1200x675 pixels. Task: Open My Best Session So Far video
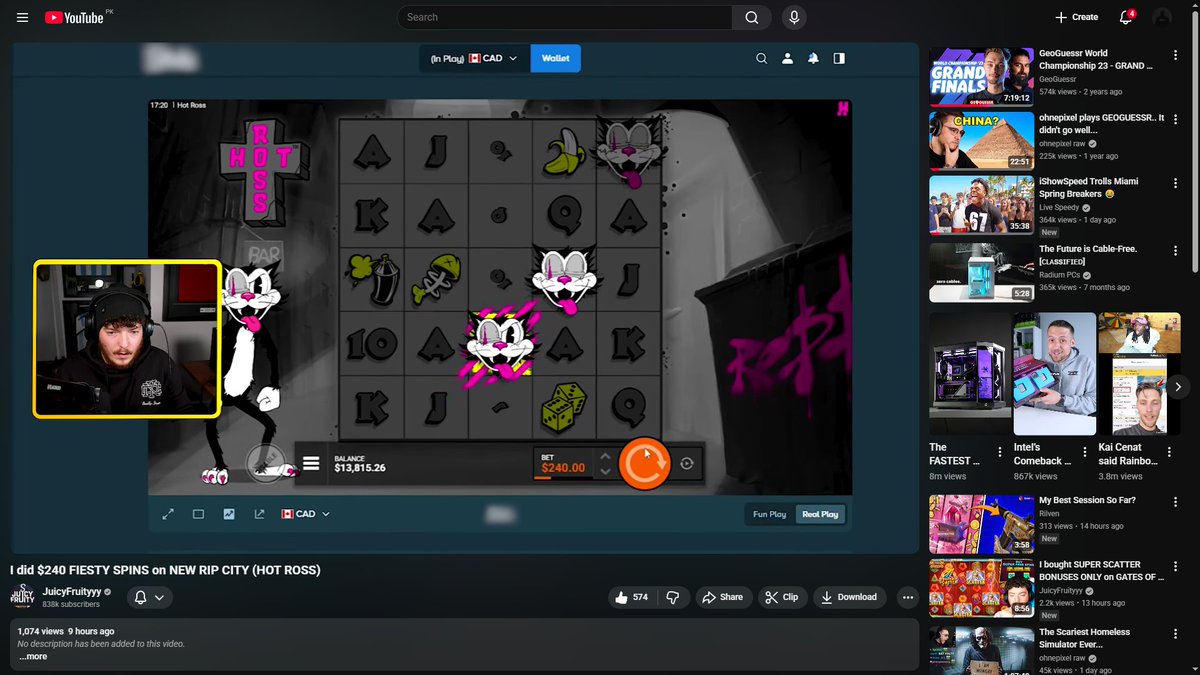coord(981,525)
